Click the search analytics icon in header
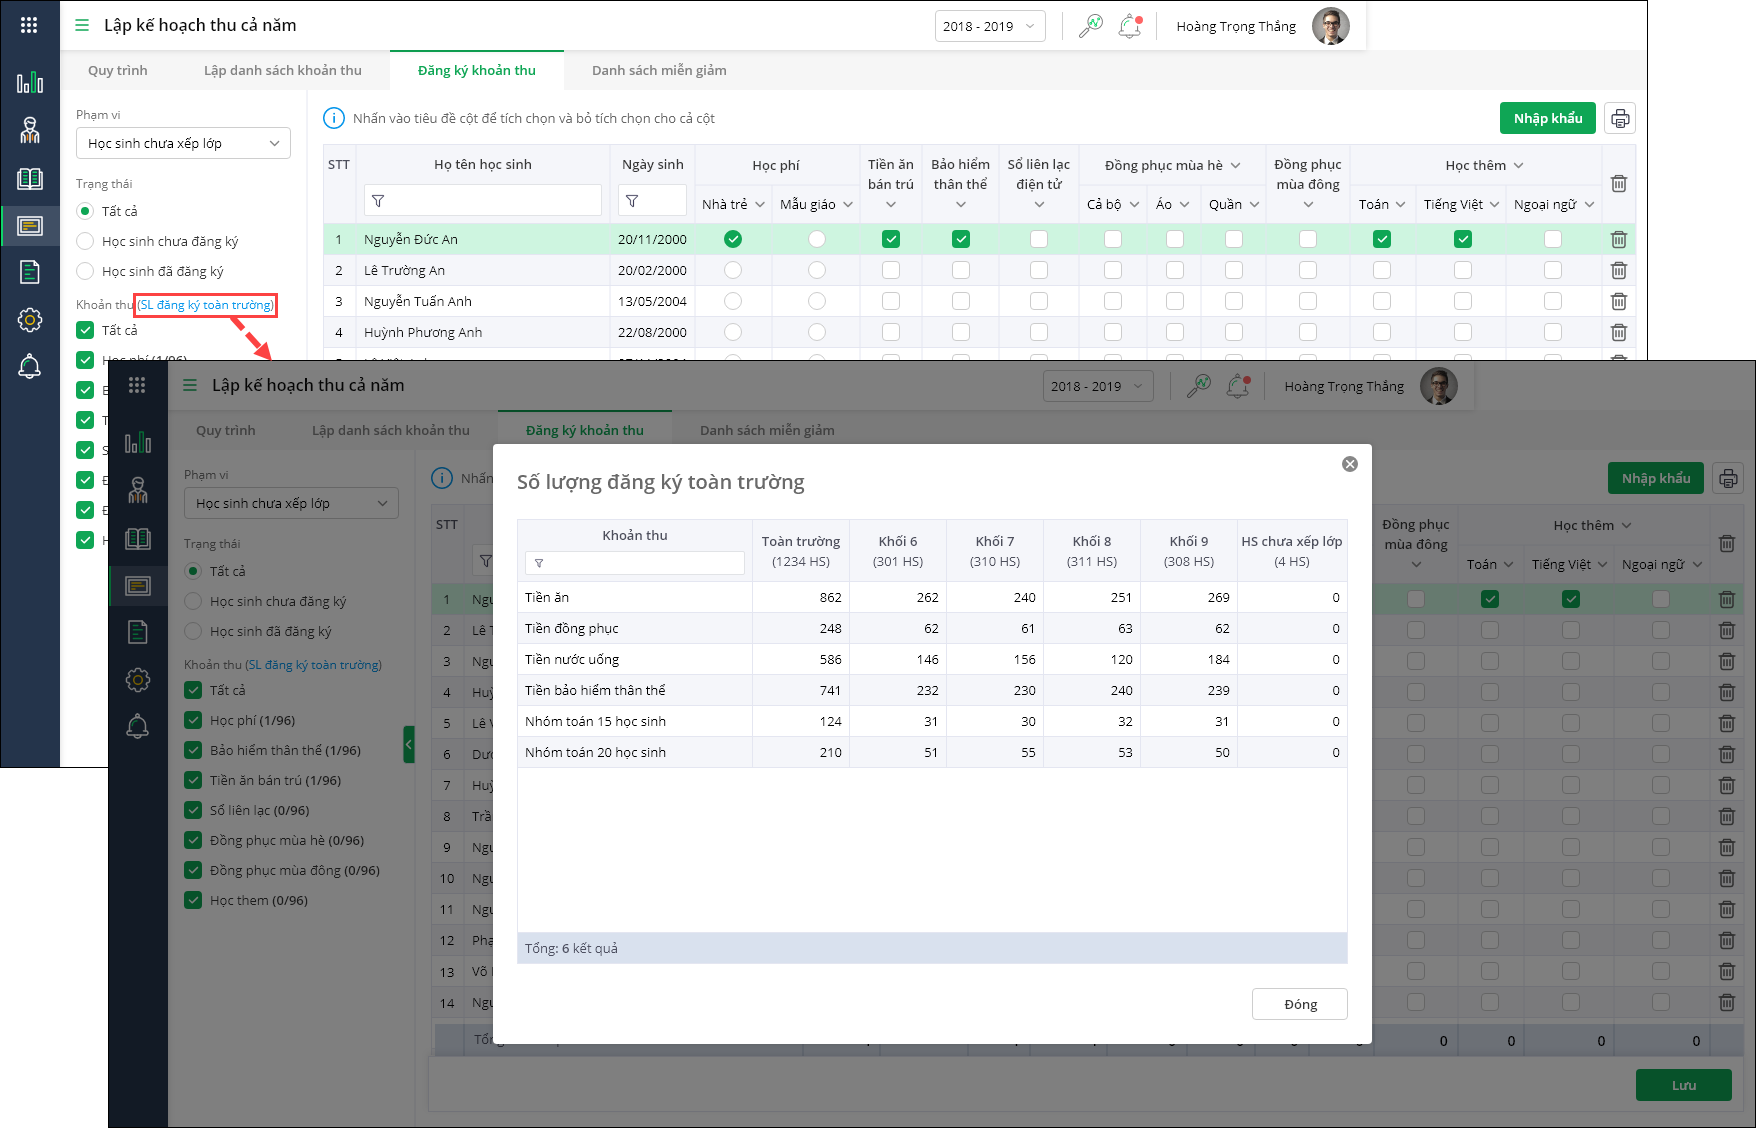1756x1128 pixels. (1090, 26)
